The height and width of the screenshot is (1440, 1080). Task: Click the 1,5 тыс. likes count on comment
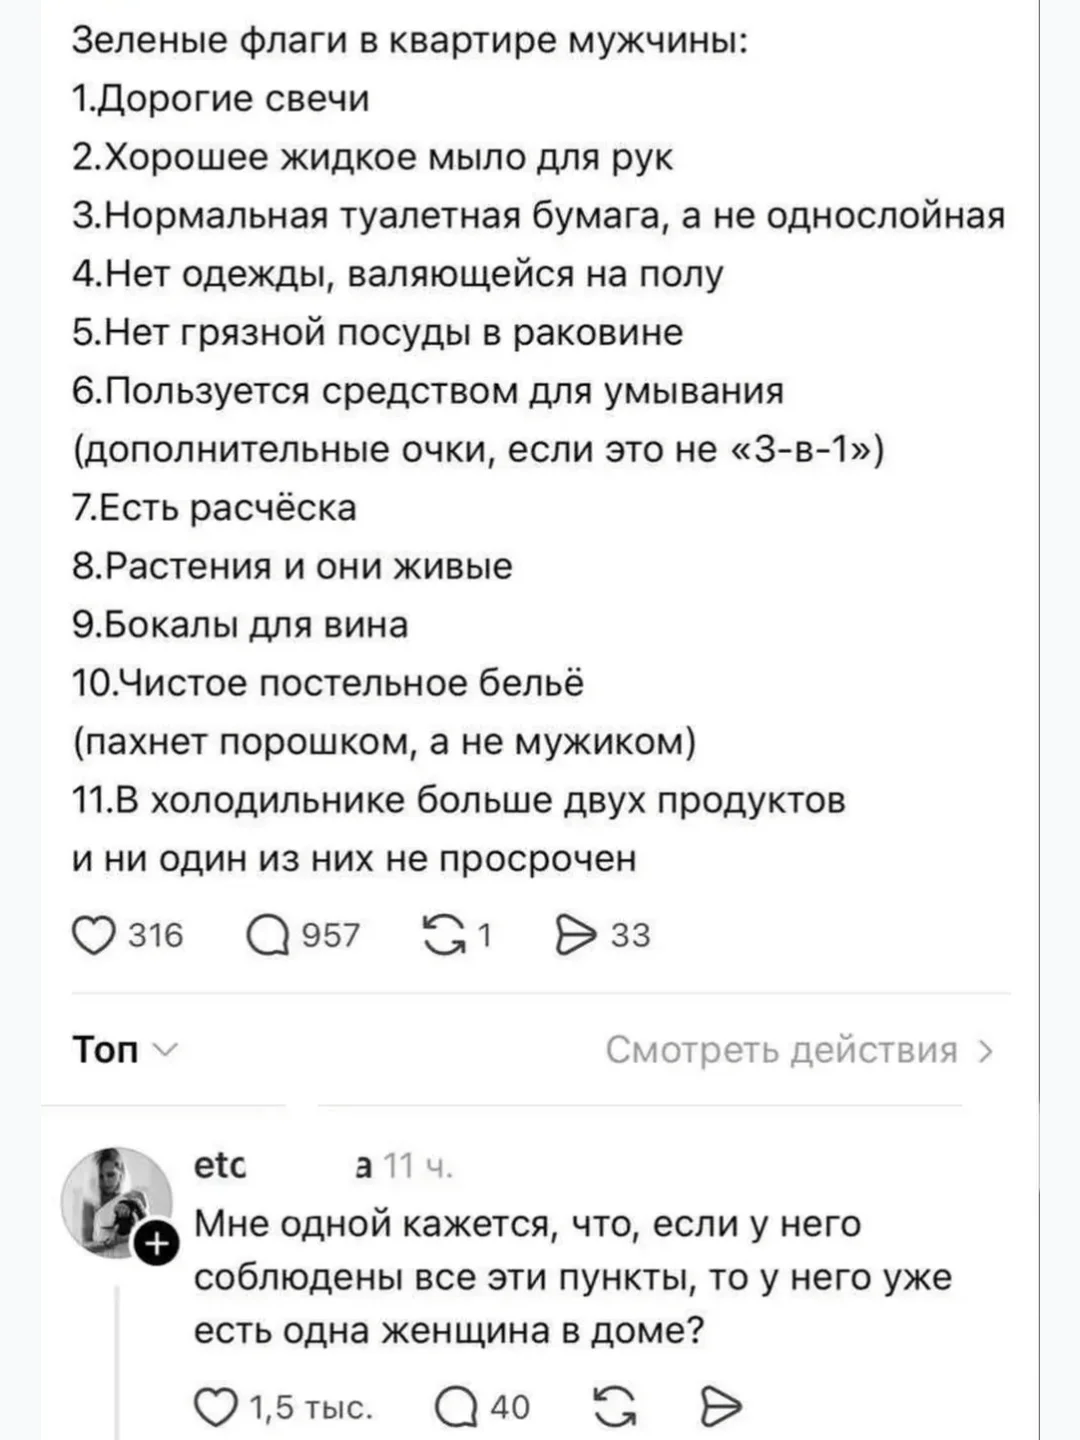[309, 1407]
